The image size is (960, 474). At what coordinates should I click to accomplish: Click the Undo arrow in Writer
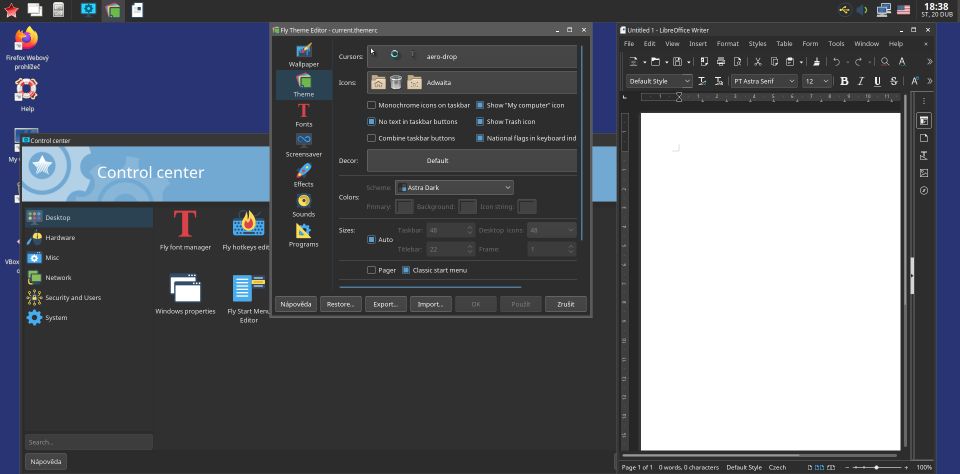pos(836,62)
